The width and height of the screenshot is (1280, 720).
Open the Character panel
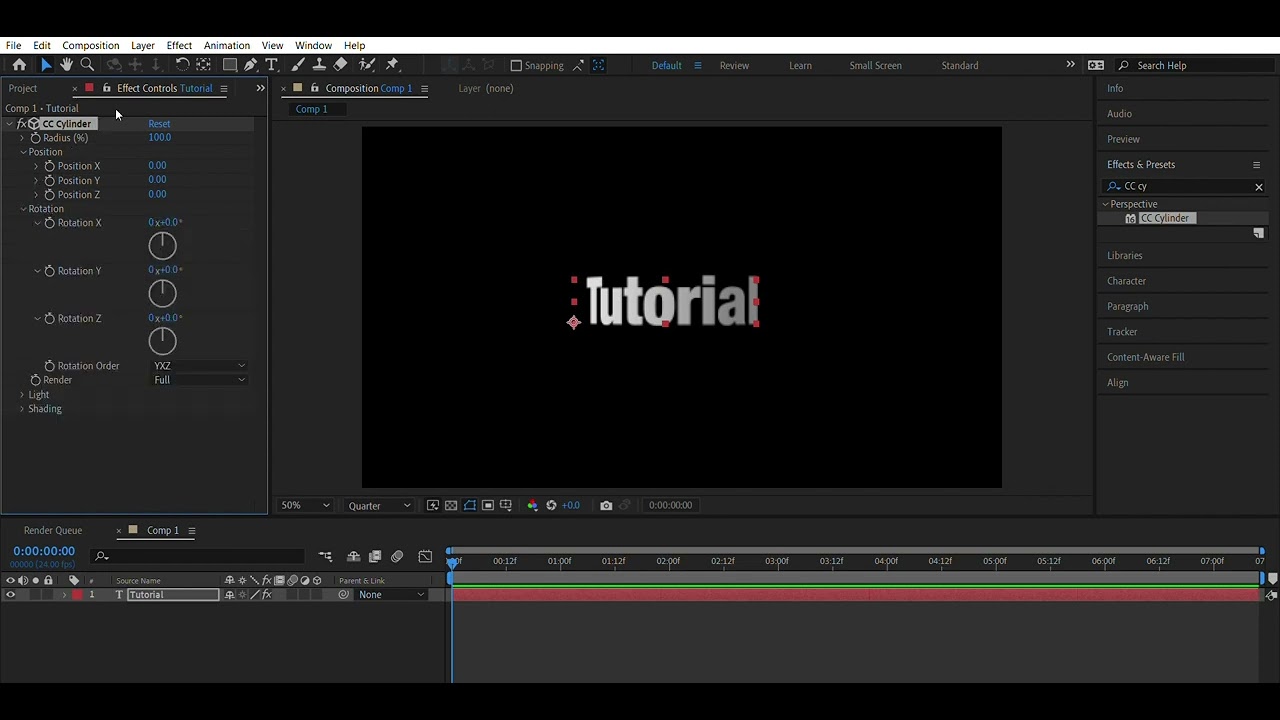tap(1126, 281)
